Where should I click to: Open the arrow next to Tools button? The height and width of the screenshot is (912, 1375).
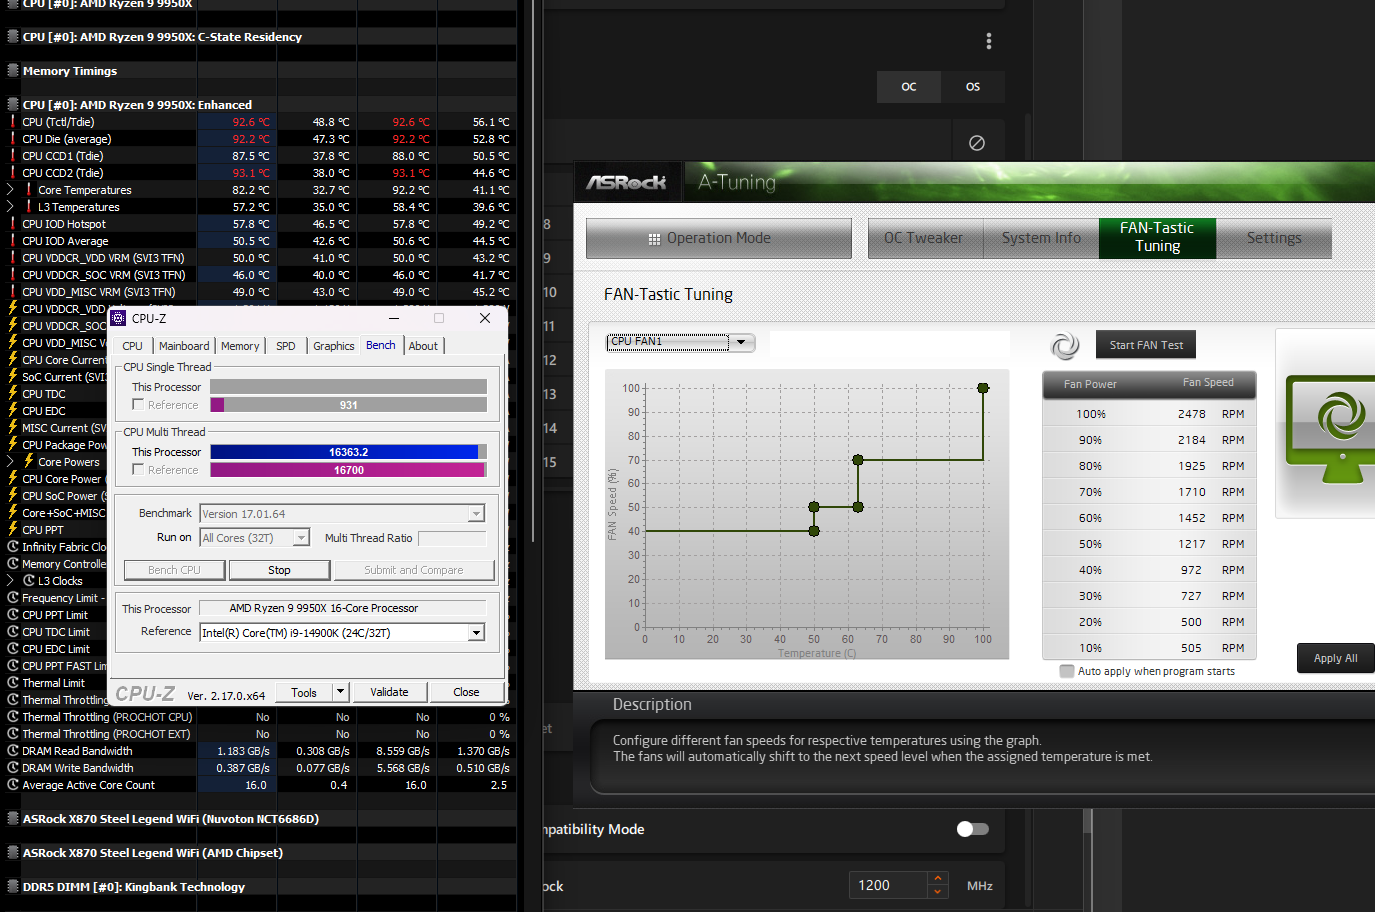coord(341,692)
